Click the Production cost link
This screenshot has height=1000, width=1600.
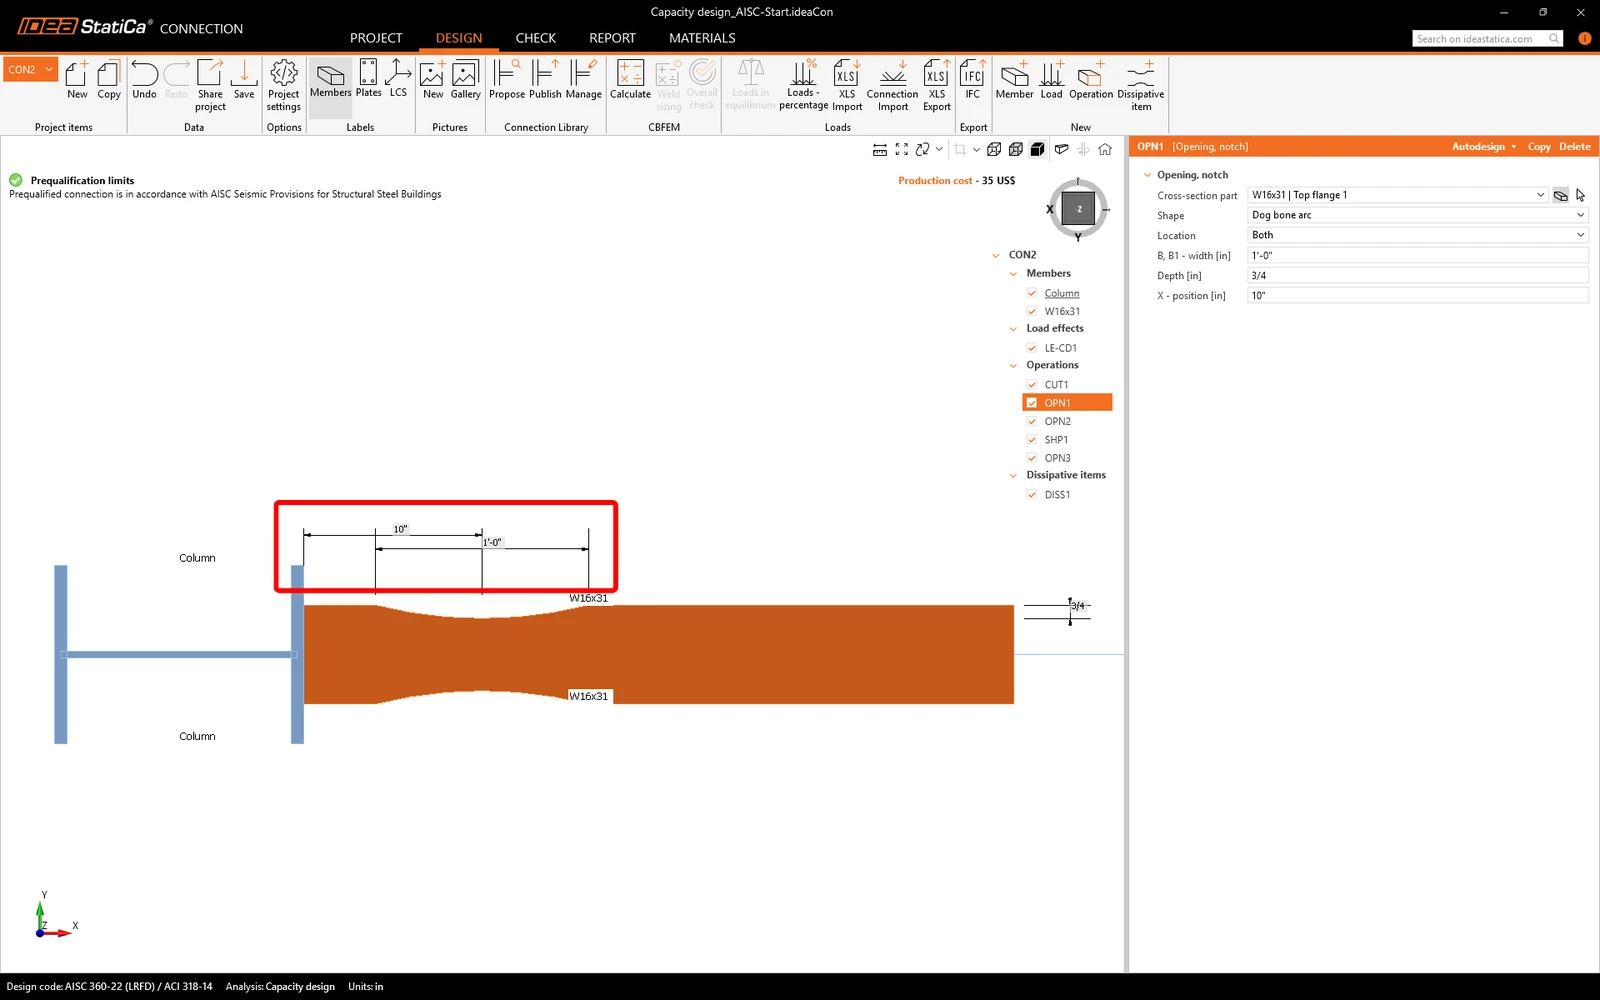(x=935, y=181)
